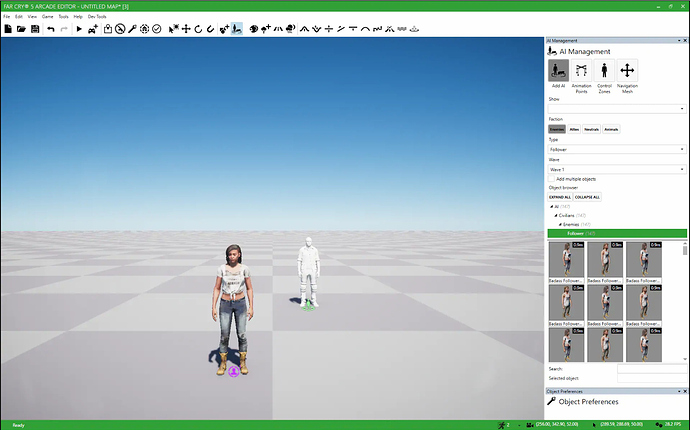Select the raise terrain tool with upward arrow
The width and height of the screenshot is (690, 430).
[305, 29]
